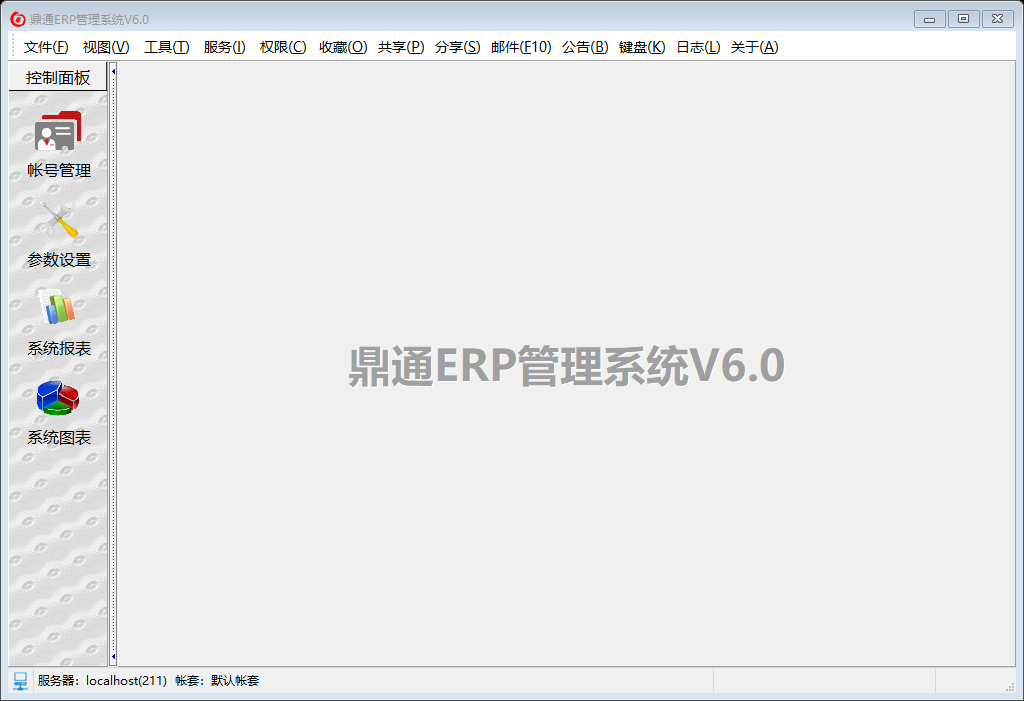This screenshot has height=701, width=1024.
Task: Open the 系统报表 bar chart icon
Action: [58, 308]
